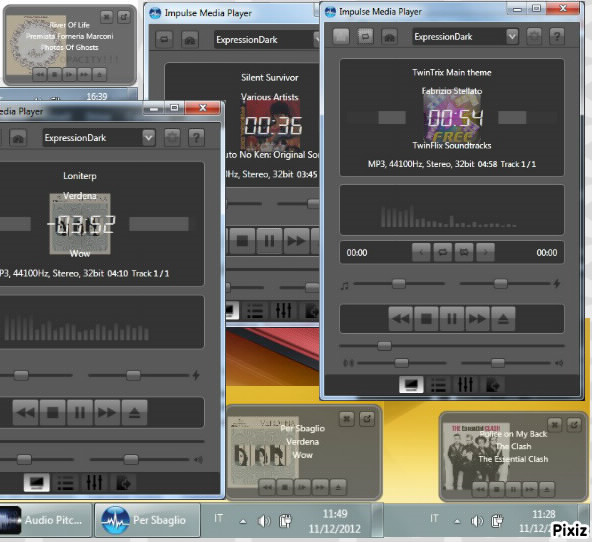
Task: Fast-forward in Loniterp window
Action: [x=107, y=413]
